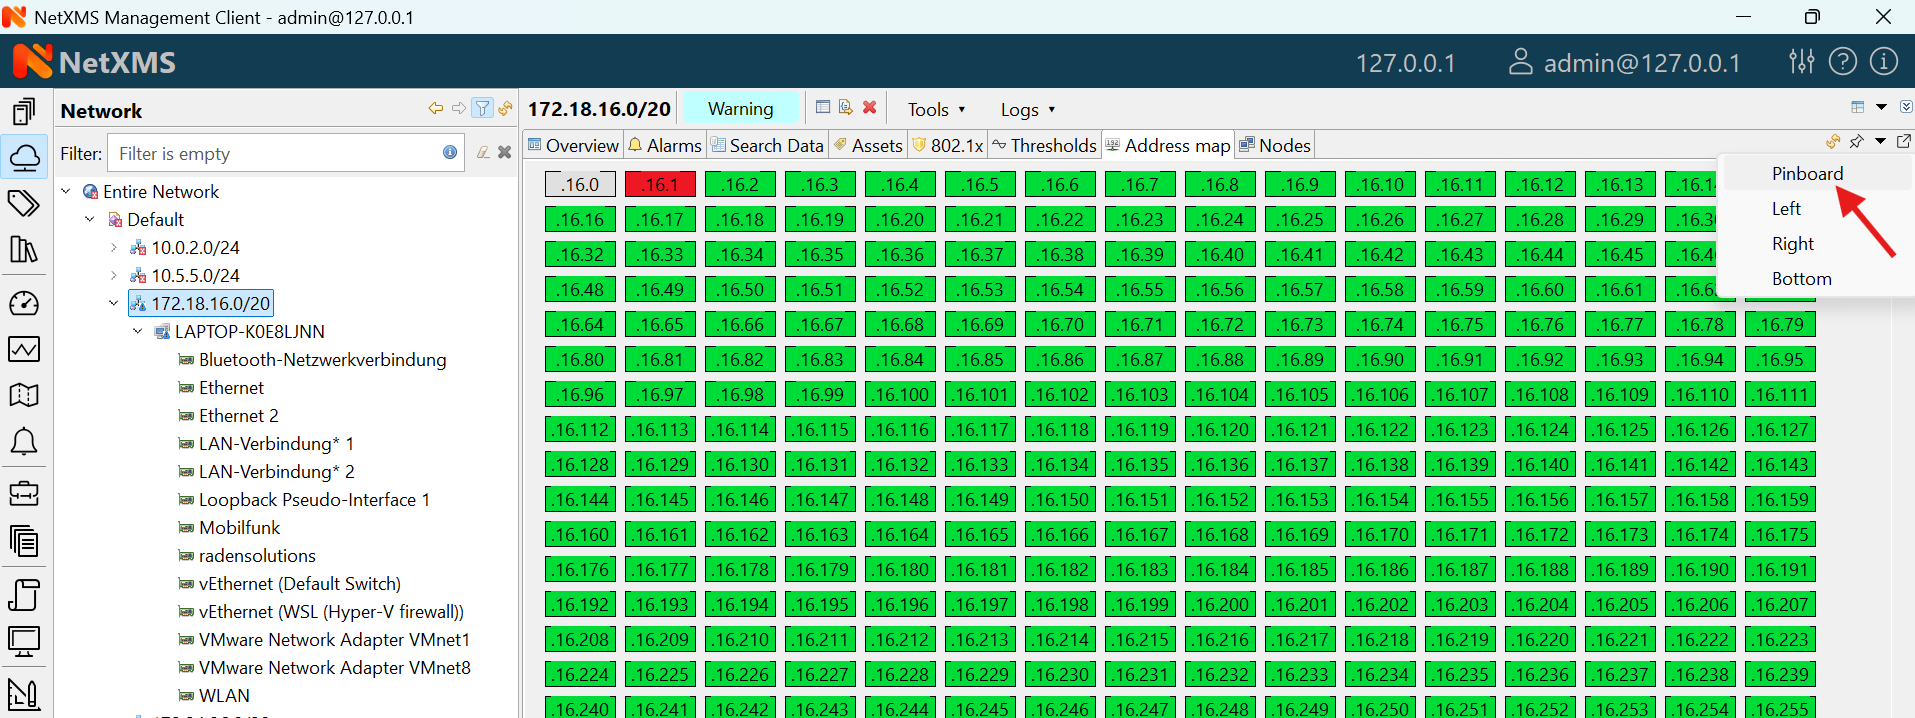Open the Dashboards gauge perspective in sidebar
This screenshot has height=718, width=1915.
tap(24, 303)
